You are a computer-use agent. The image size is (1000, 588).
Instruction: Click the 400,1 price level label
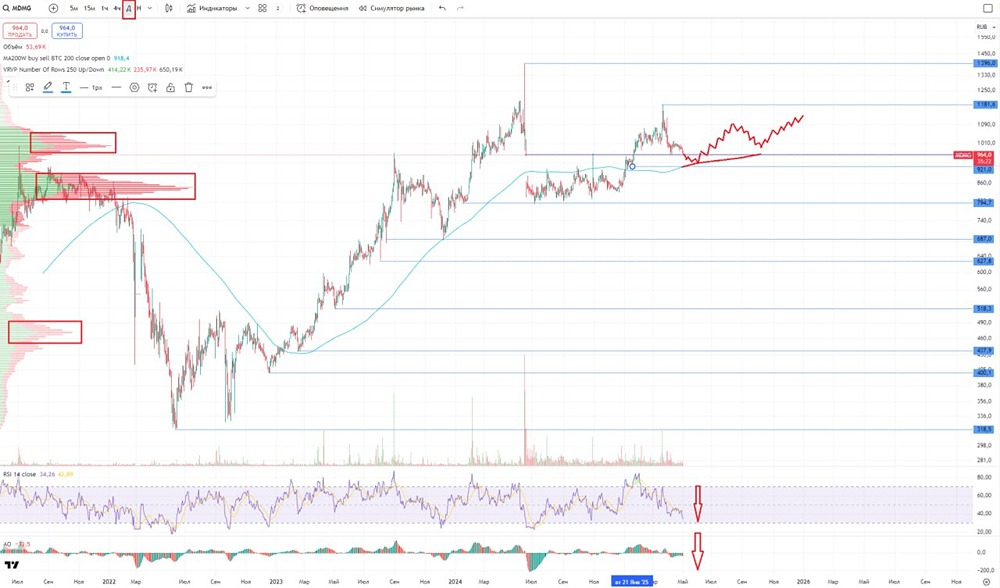pyautogui.click(x=985, y=373)
